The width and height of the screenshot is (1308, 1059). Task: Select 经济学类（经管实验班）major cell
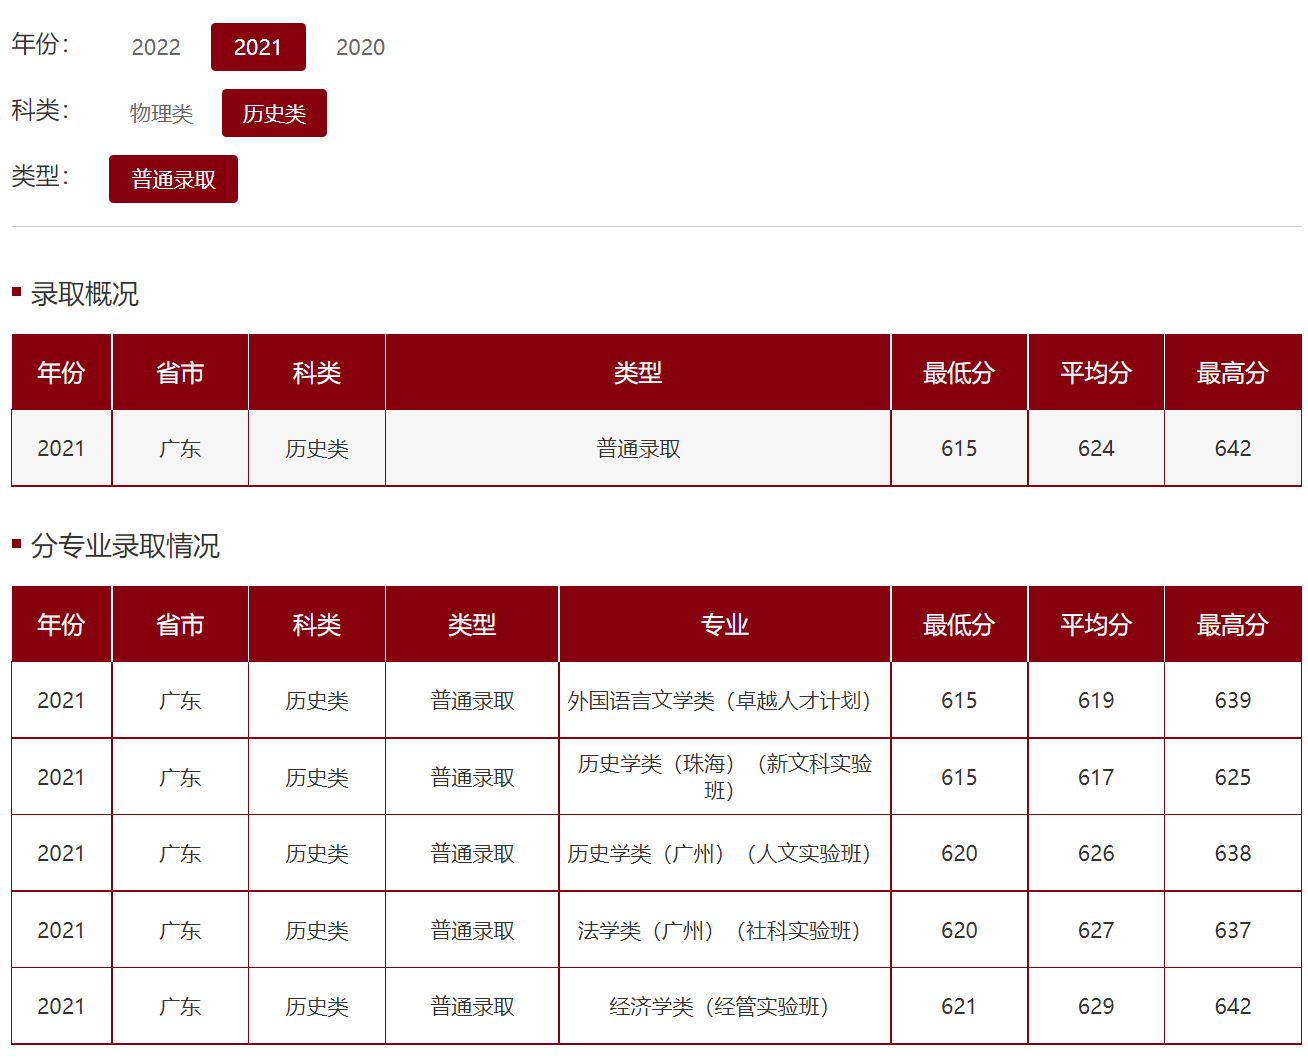(724, 1006)
